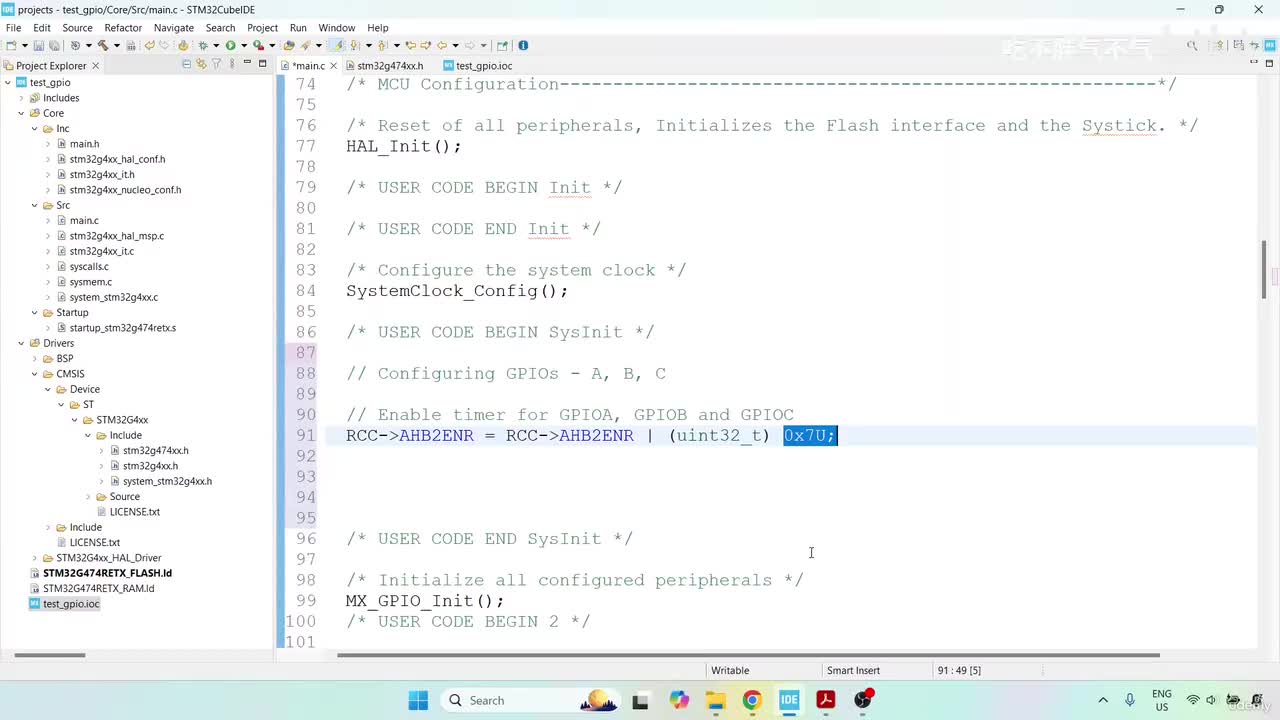The height and width of the screenshot is (720, 1280).
Task: Click the editor horizontal scrollbar
Action: (x=748, y=655)
